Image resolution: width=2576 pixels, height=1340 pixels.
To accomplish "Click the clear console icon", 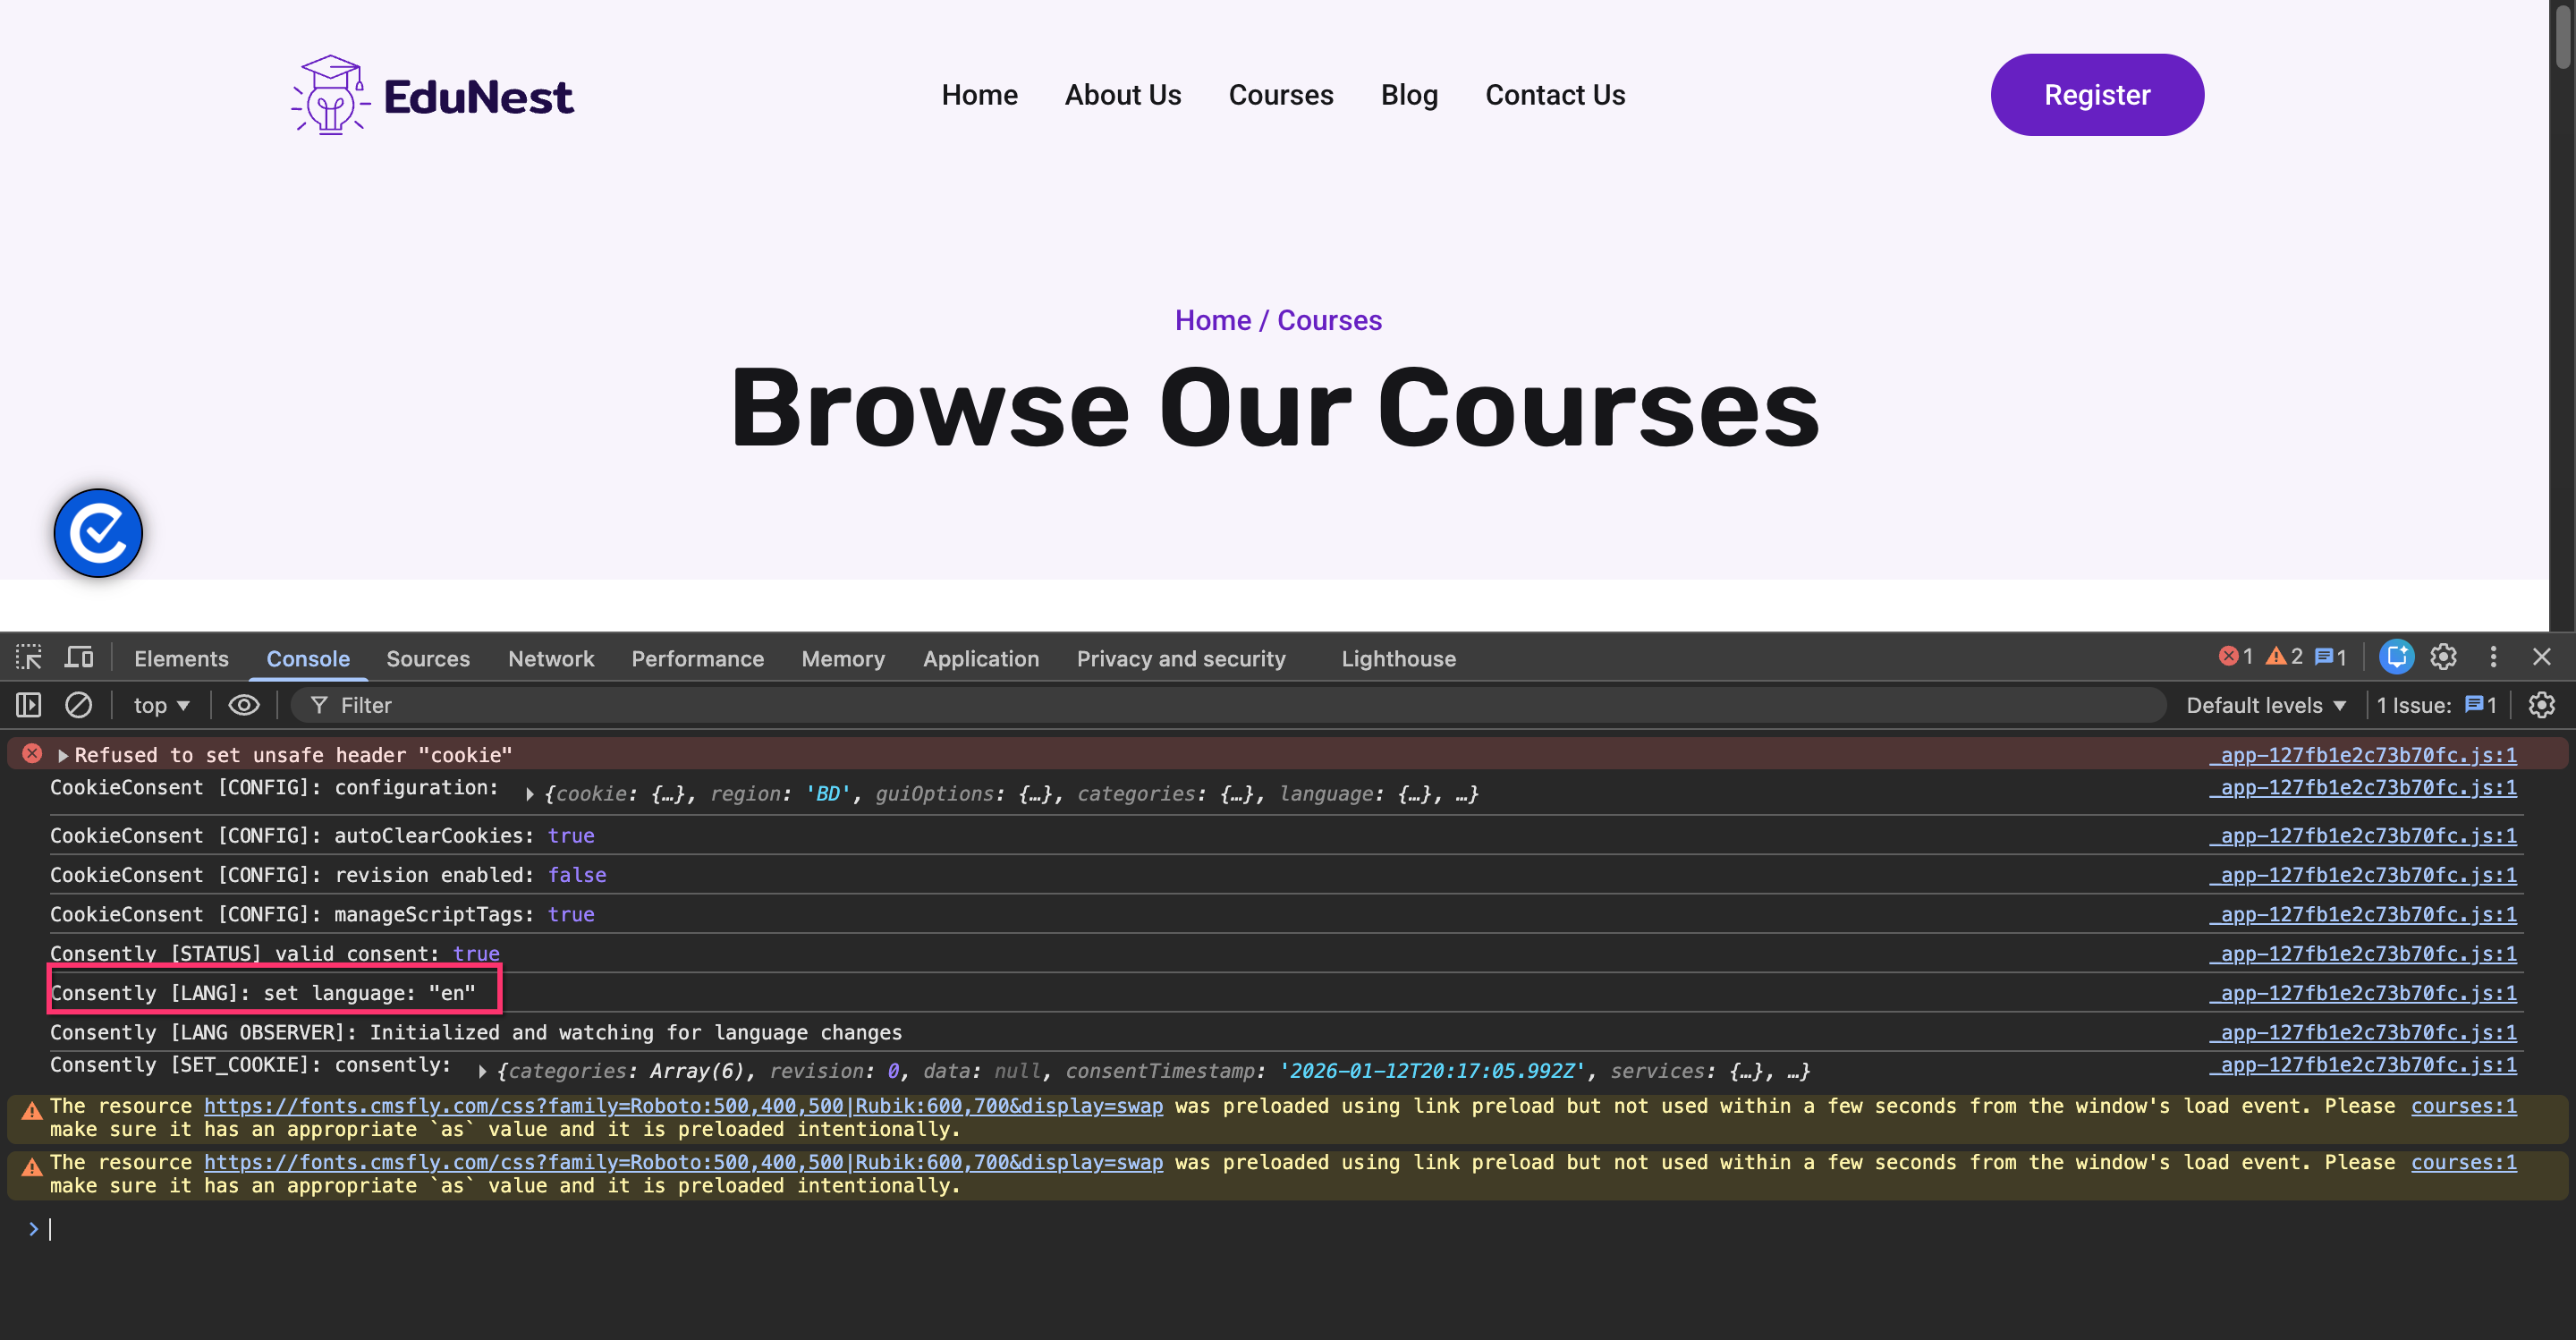I will coord(79,705).
